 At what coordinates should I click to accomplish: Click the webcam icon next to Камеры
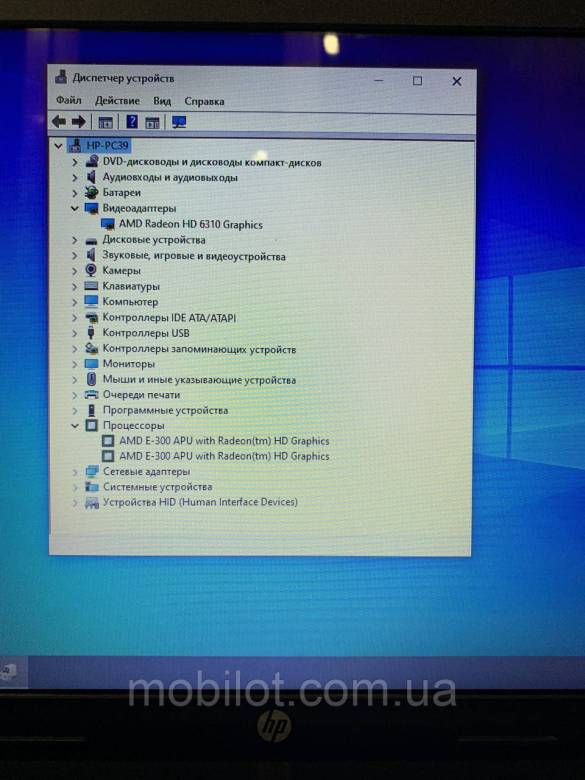91,270
